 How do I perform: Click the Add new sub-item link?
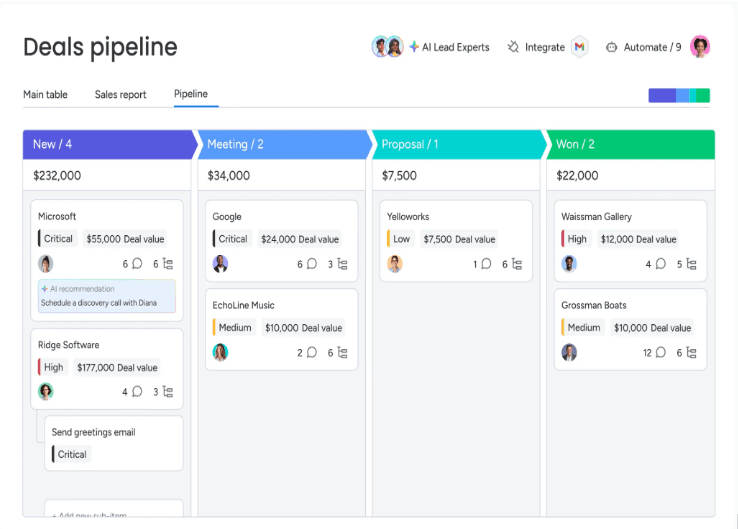click(89, 515)
